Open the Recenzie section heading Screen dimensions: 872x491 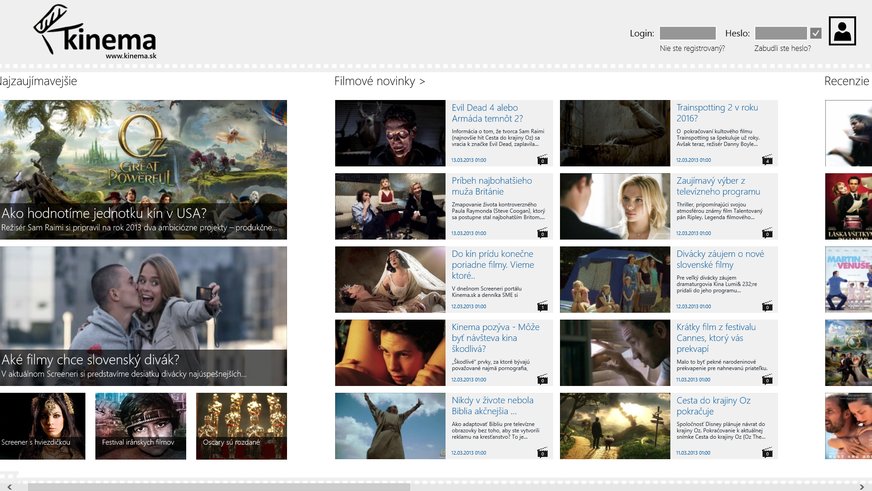pos(846,81)
